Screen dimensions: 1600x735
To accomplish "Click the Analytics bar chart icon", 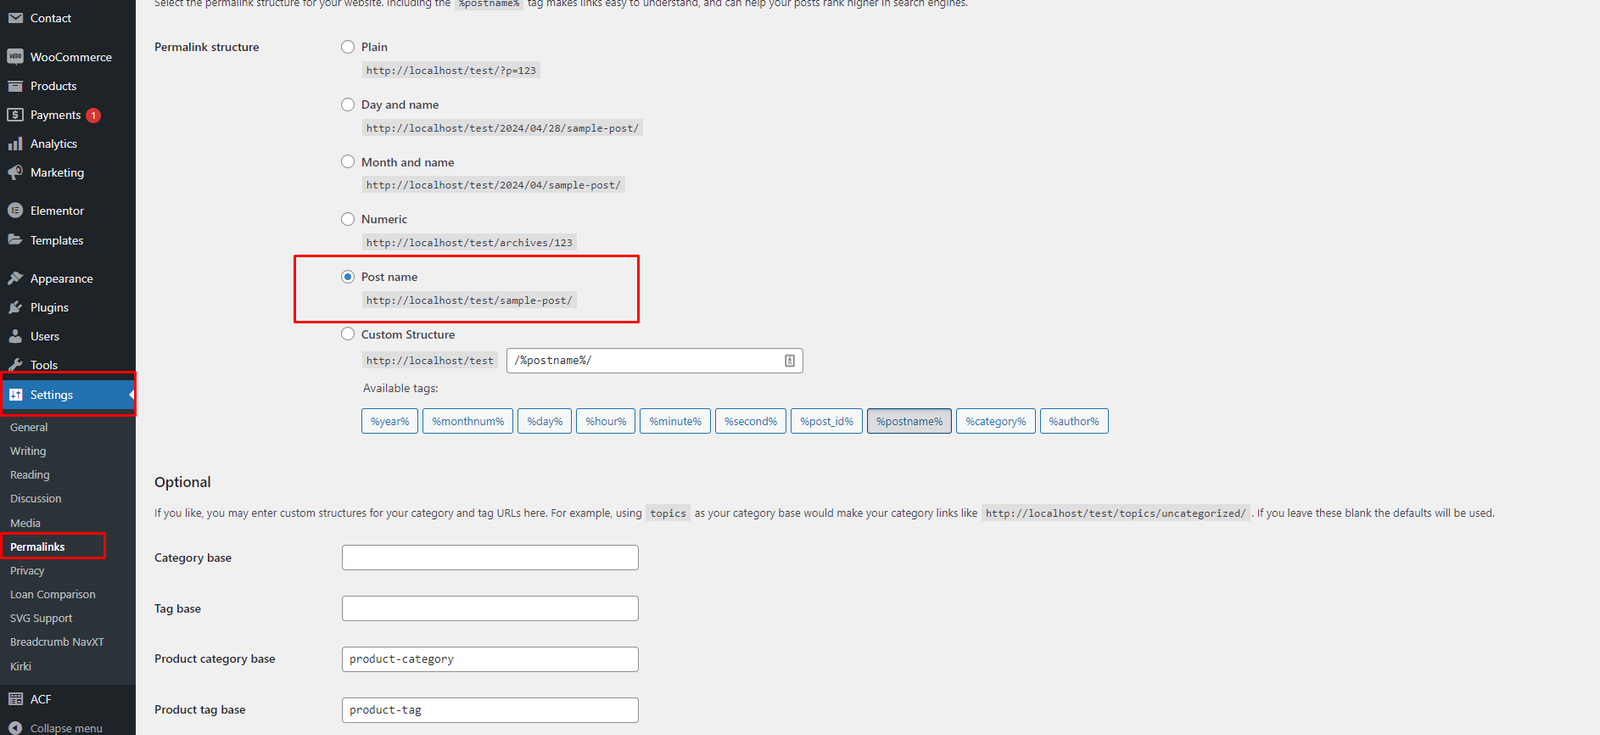I will [x=15, y=144].
